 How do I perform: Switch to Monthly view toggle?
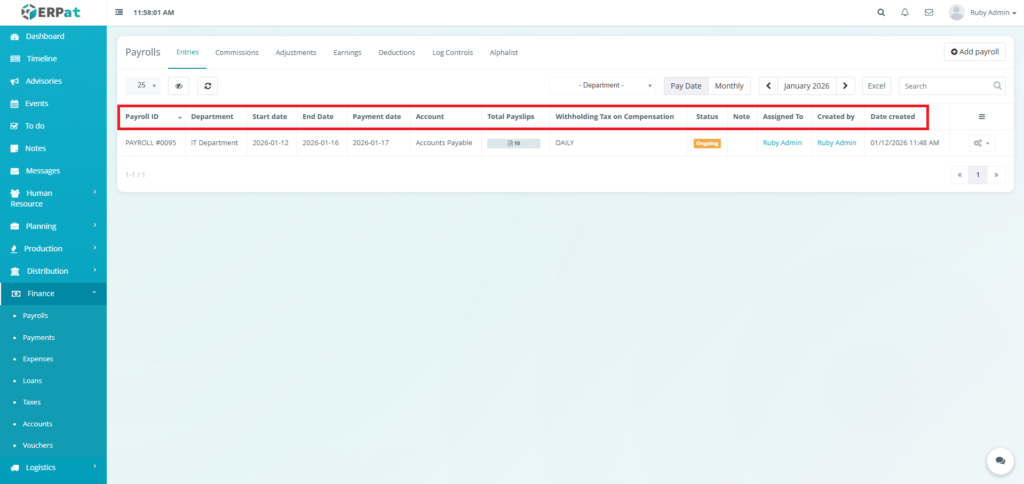[729, 86]
